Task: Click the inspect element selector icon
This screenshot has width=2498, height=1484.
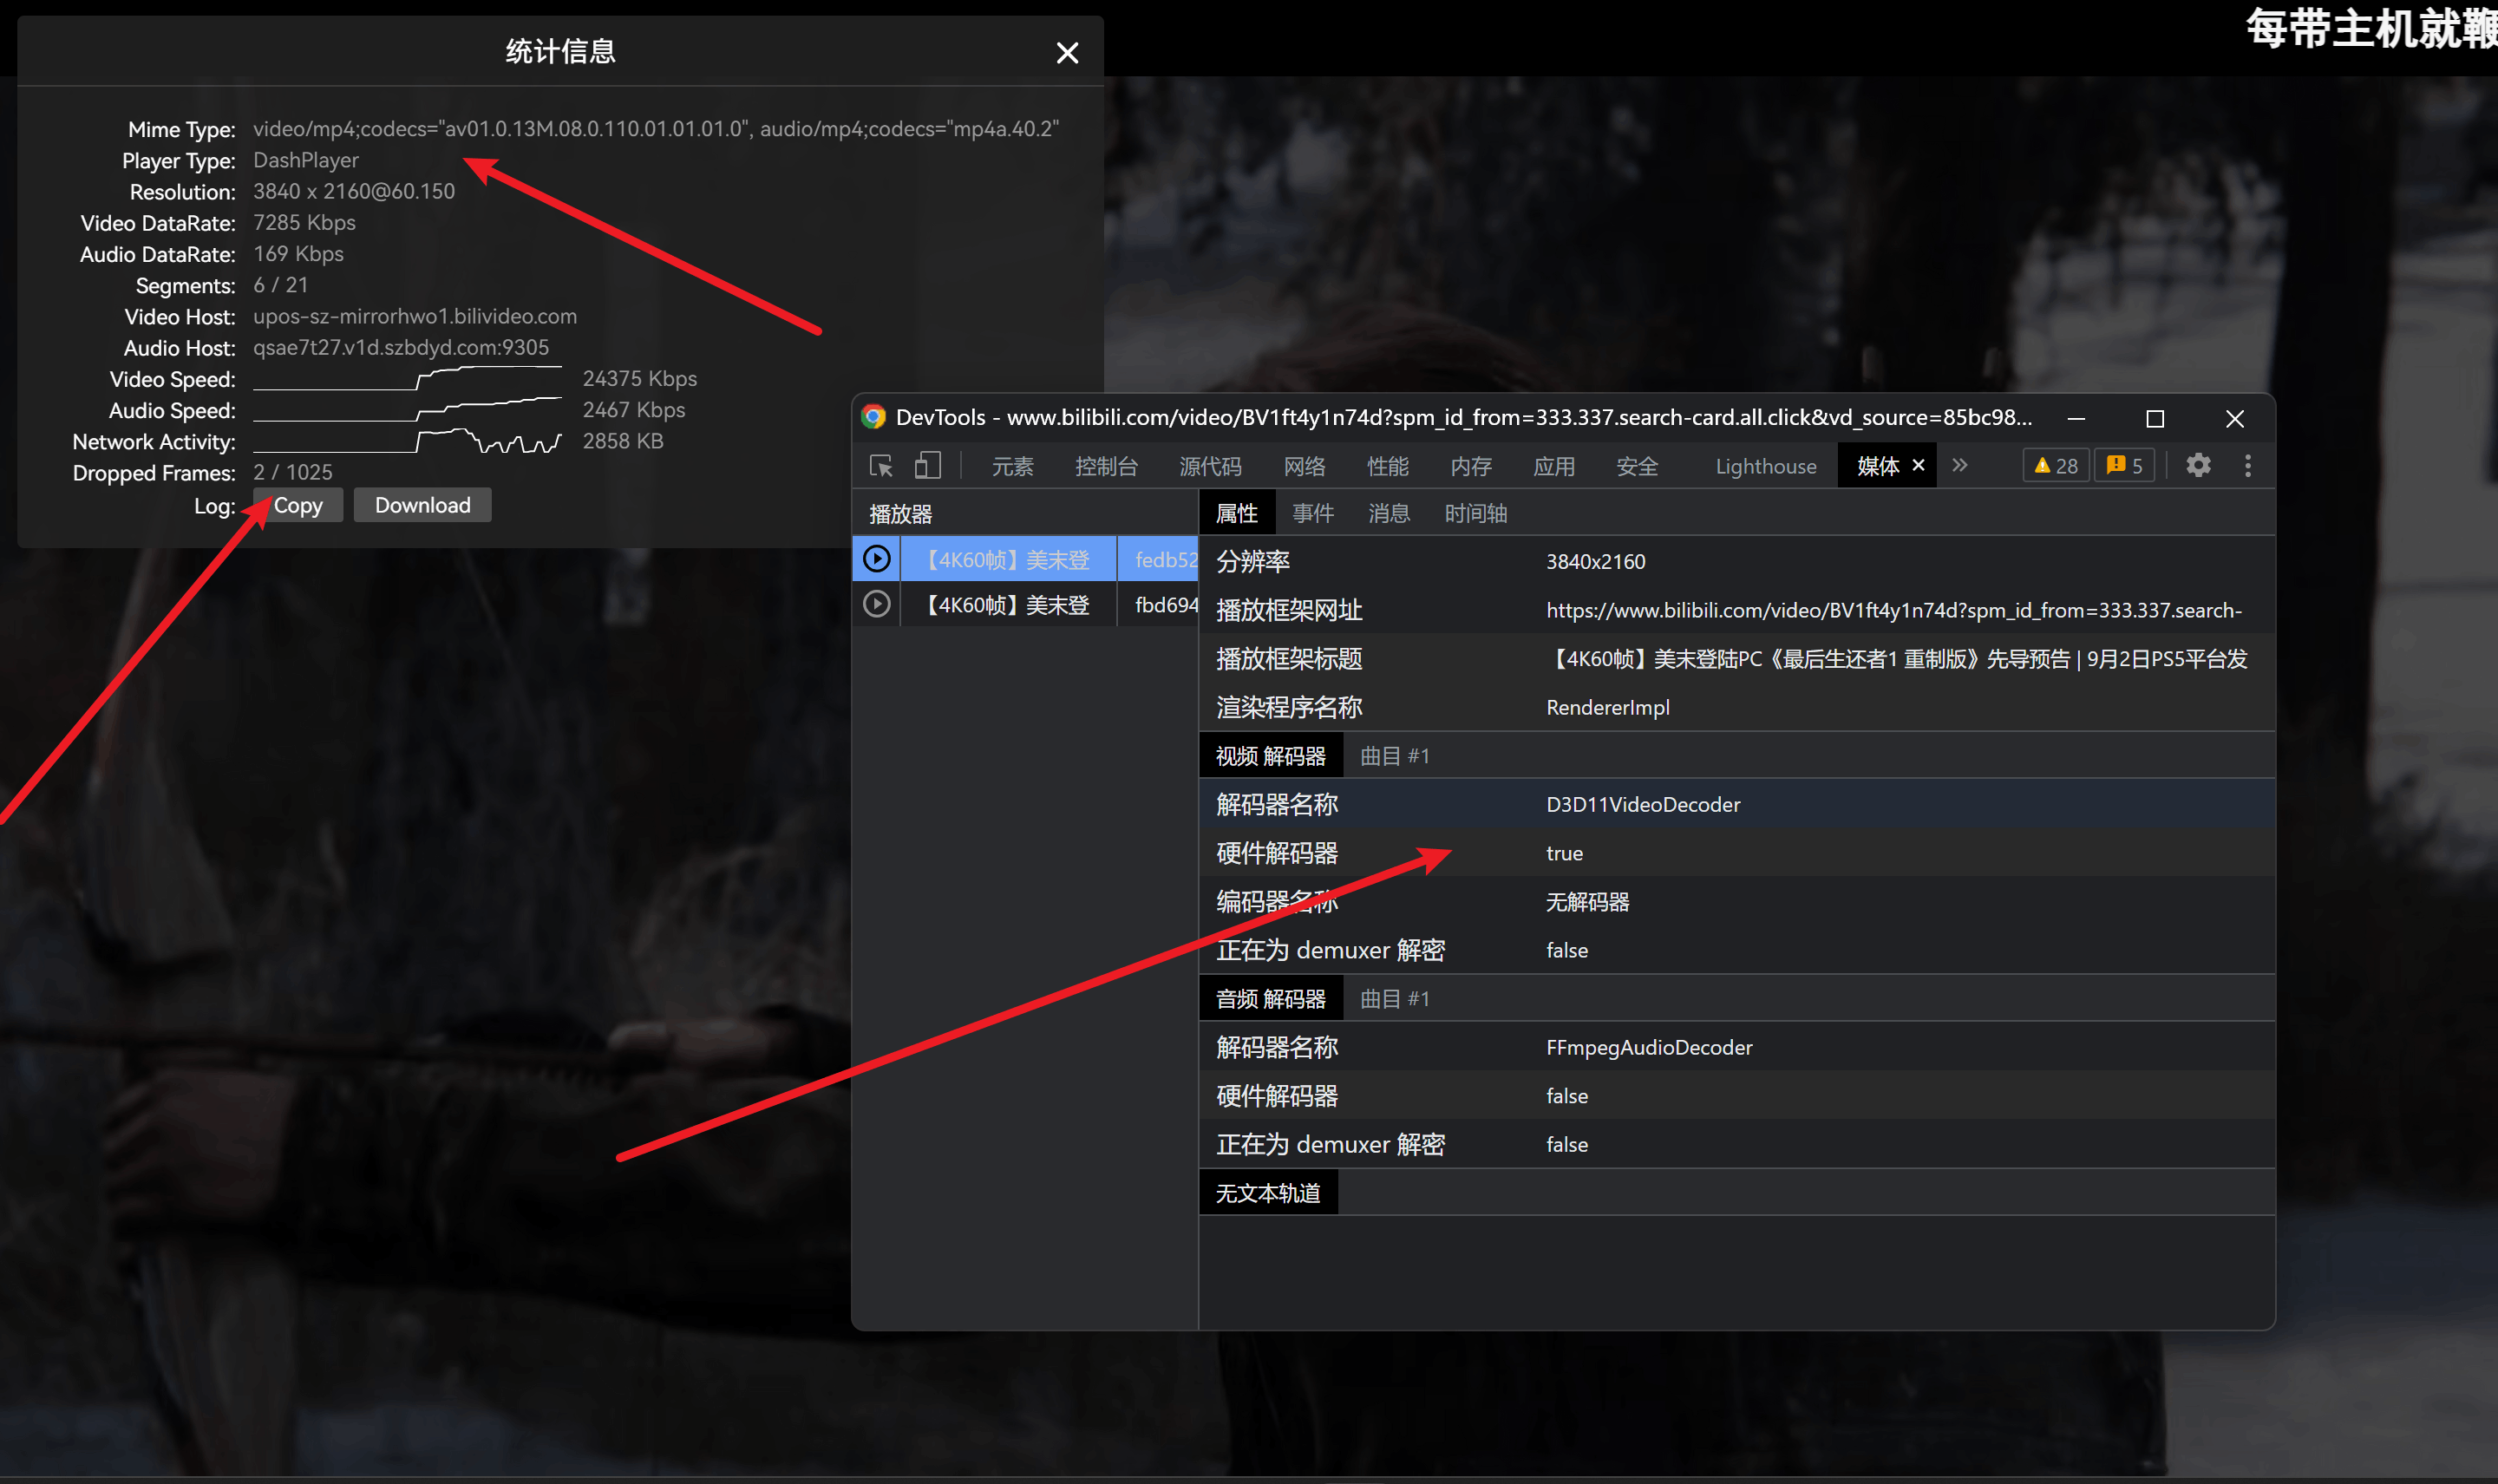Action: 881,466
